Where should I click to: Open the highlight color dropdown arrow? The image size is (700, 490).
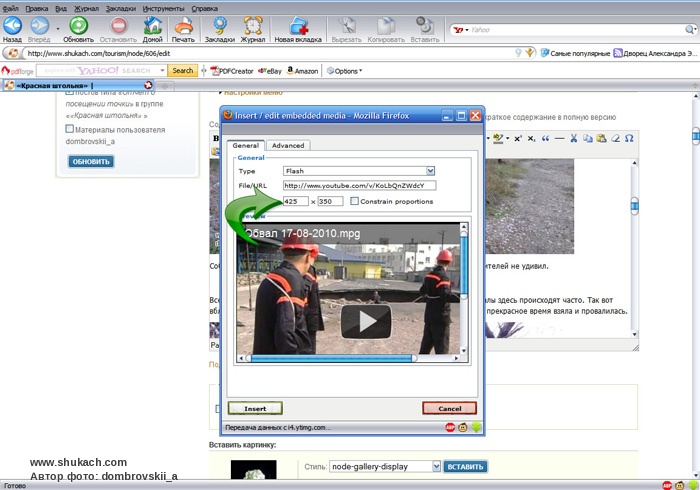coord(508,138)
